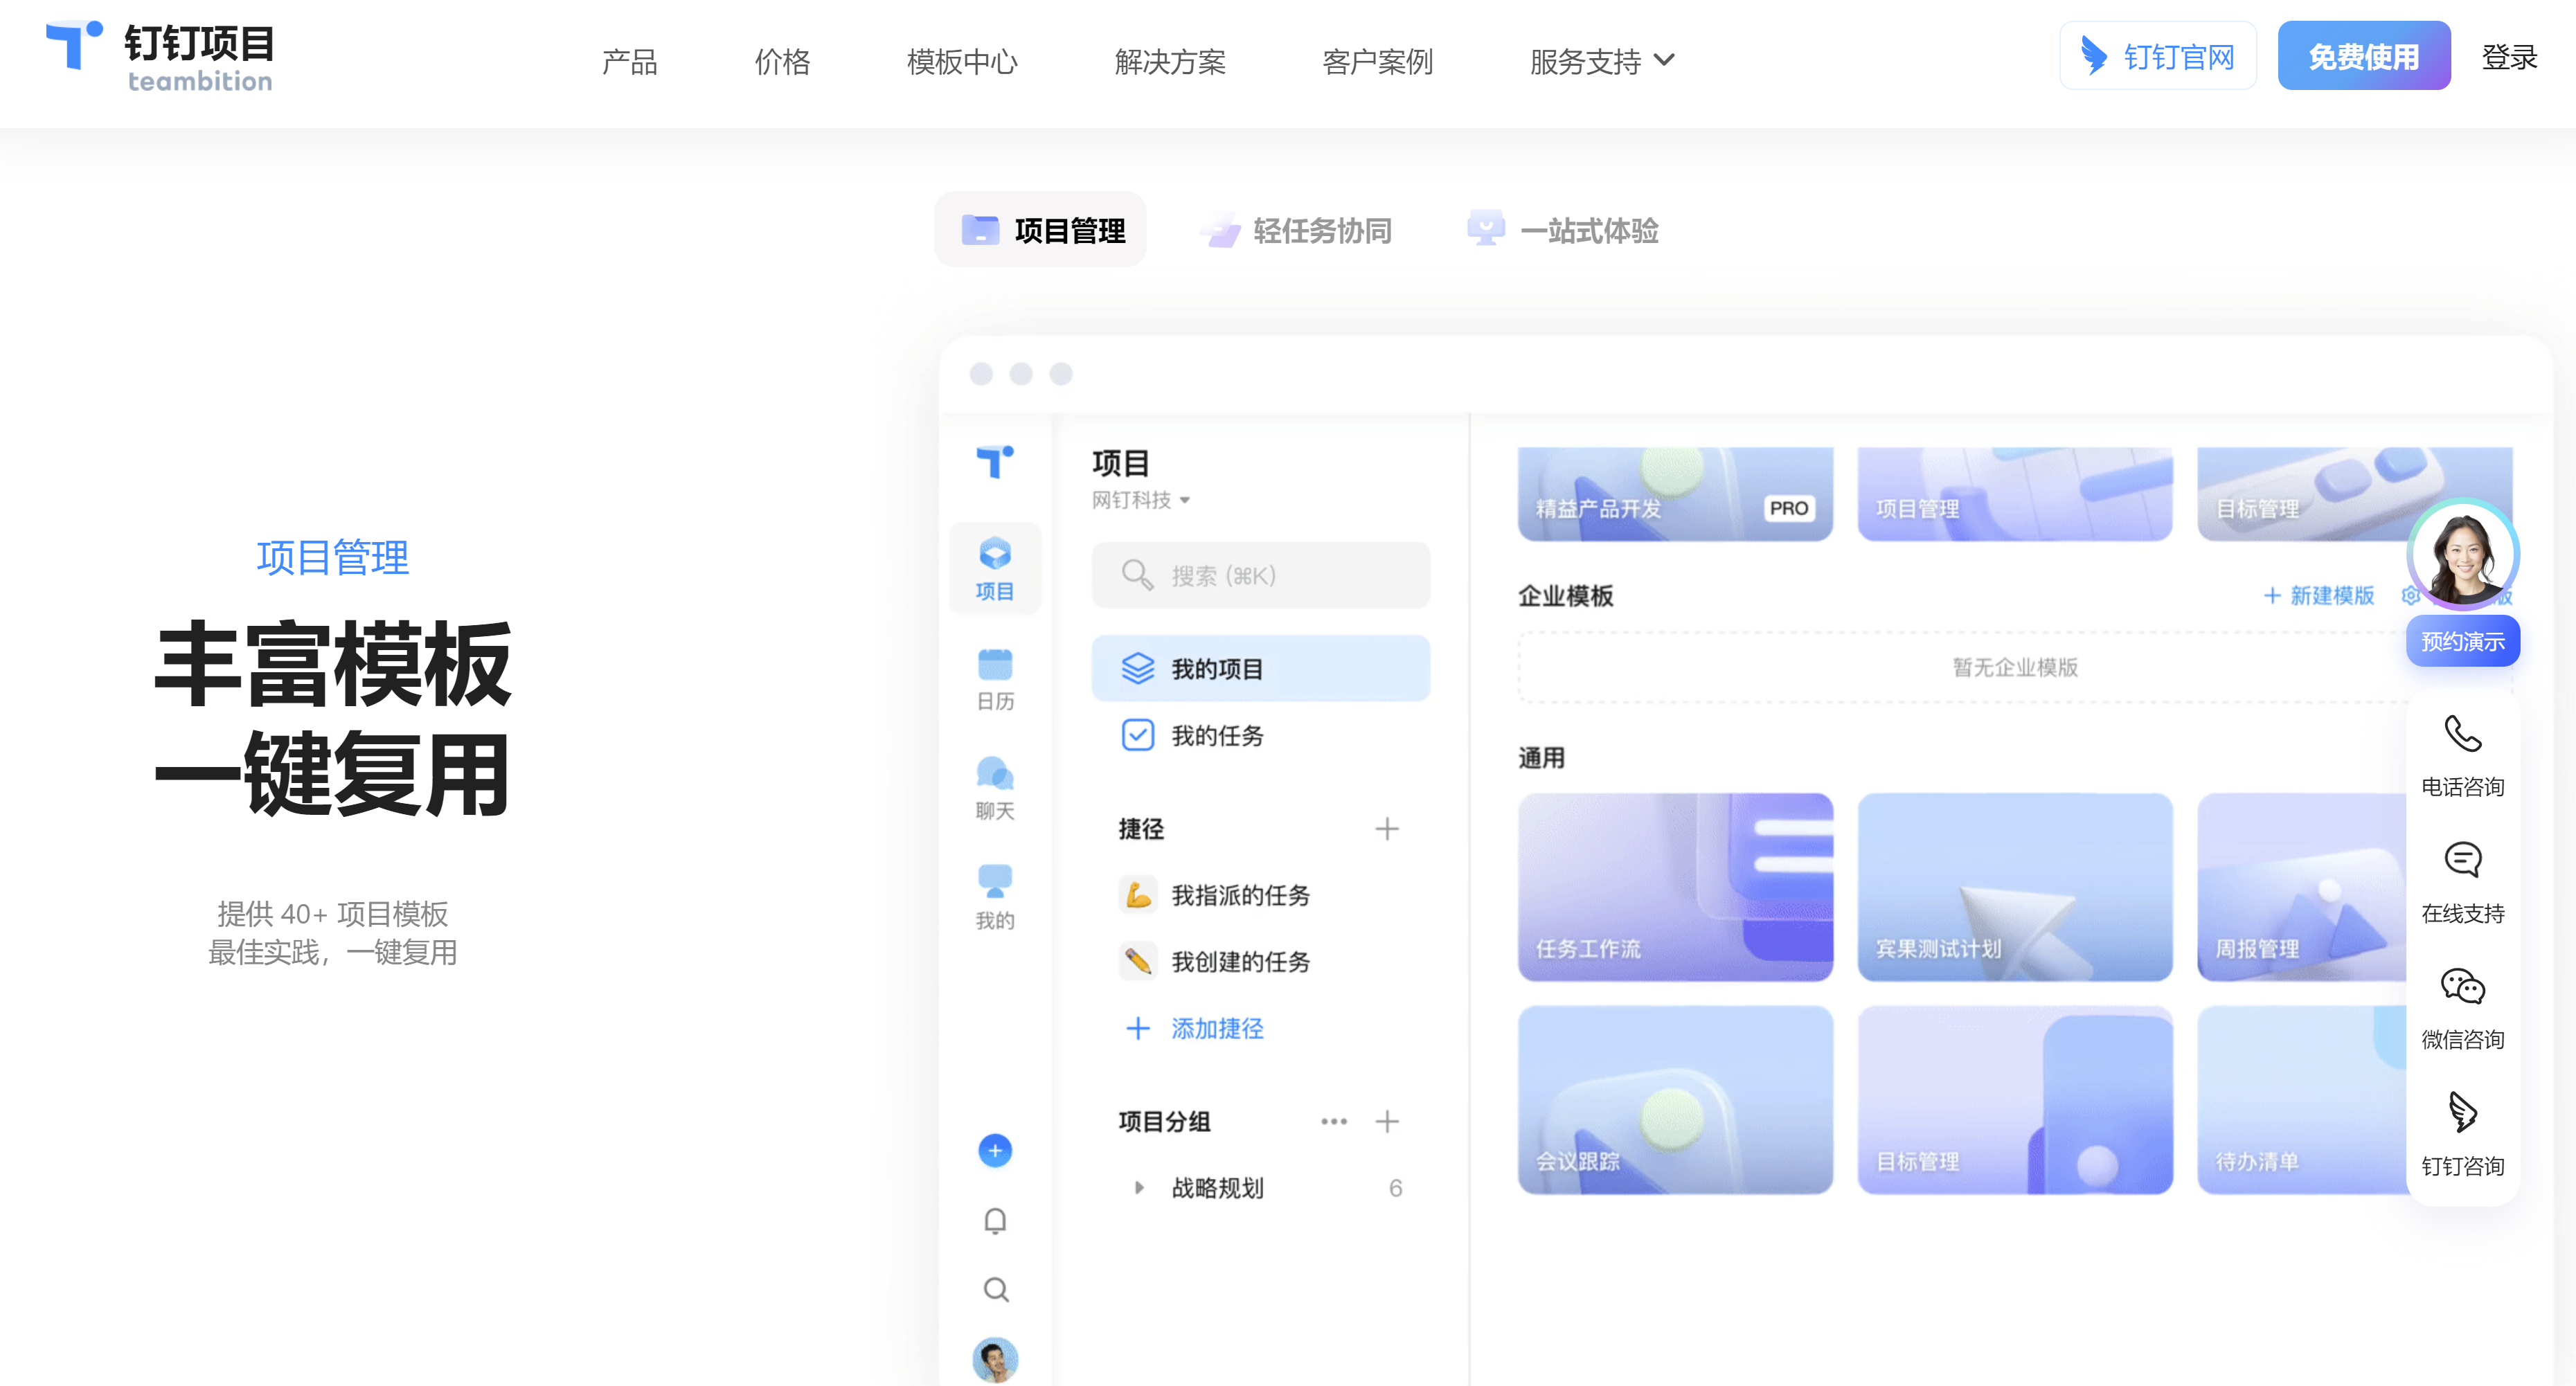Add a project group with the plus beside 项目分组
2576x1386 pixels.
pyautogui.click(x=1386, y=1122)
